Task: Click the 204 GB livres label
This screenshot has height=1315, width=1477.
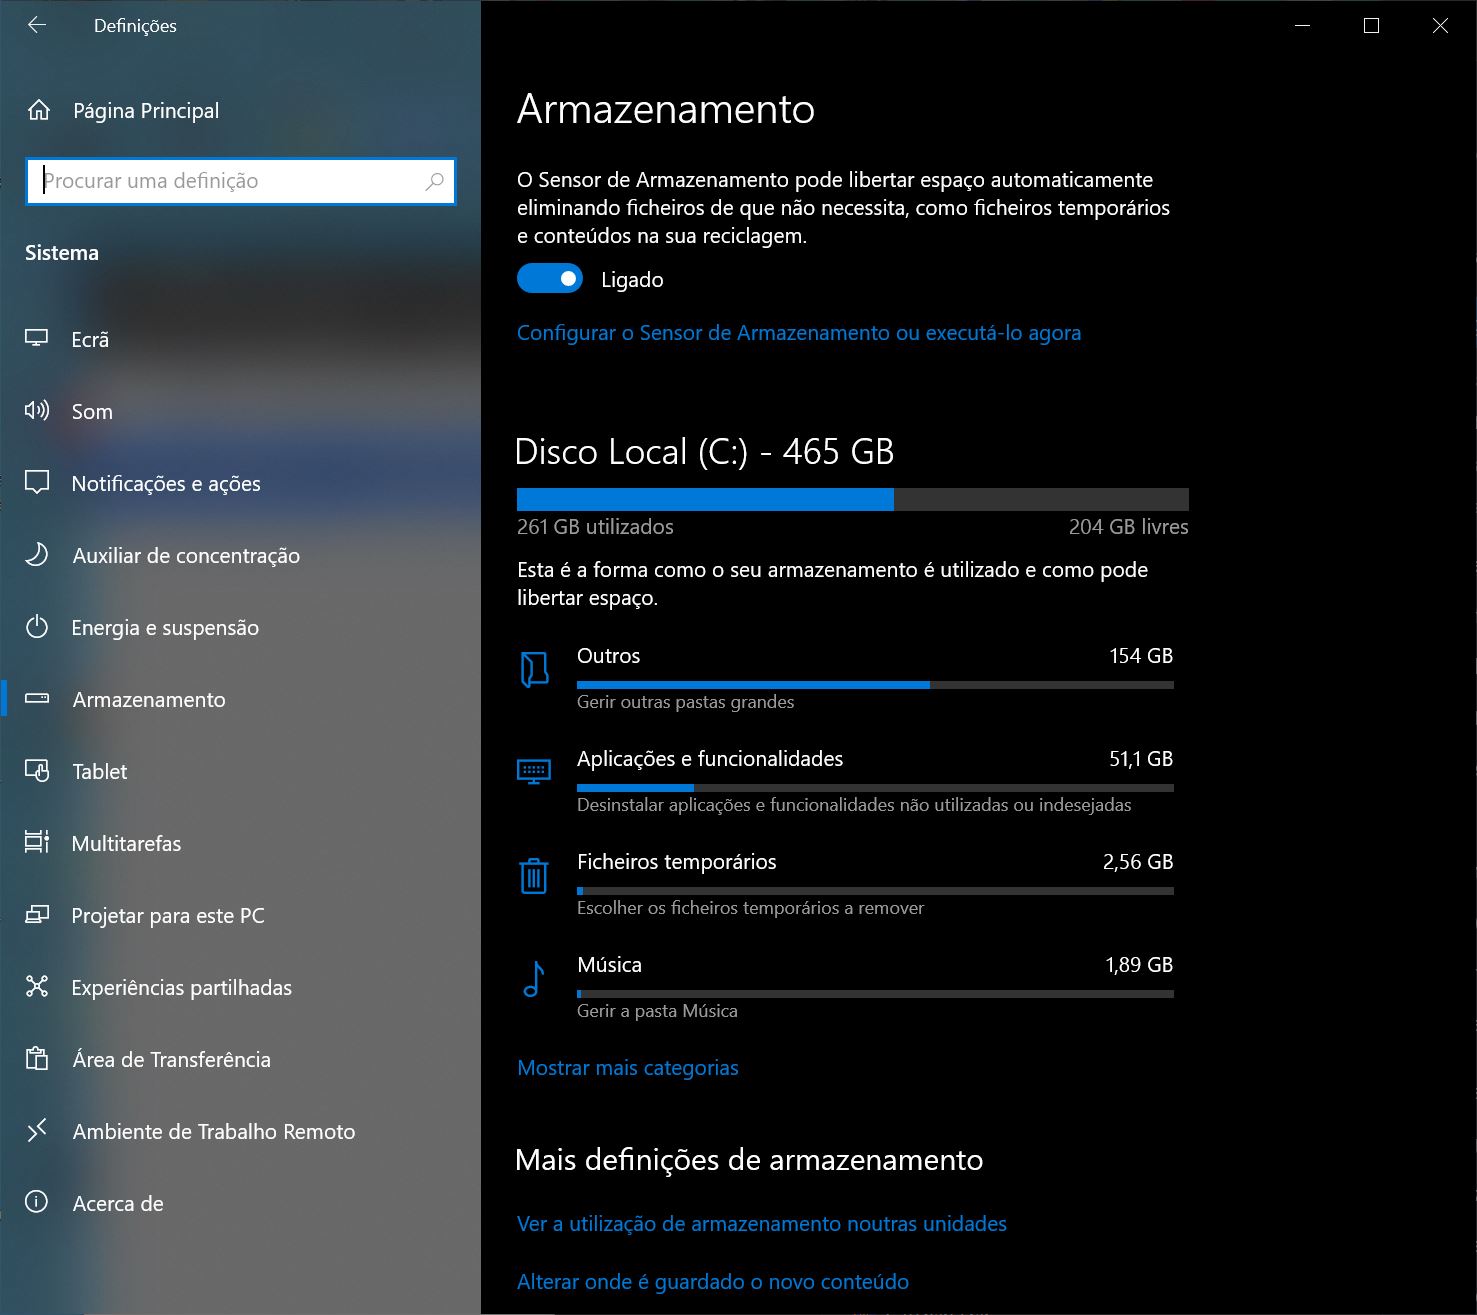Action: click(x=1129, y=527)
